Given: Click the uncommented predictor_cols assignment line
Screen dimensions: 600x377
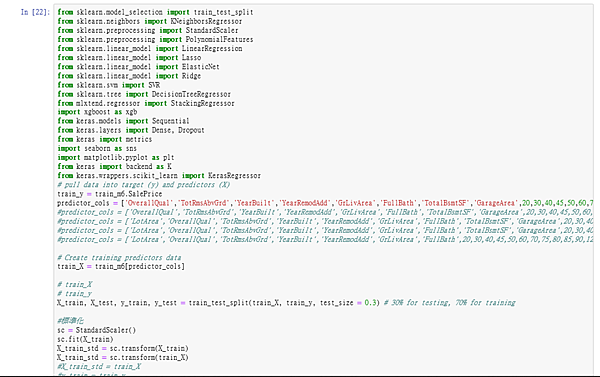Looking at the screenshot, I should [325, 203].
